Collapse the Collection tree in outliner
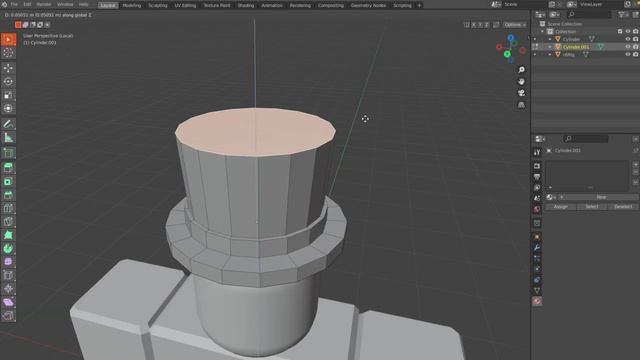 pyautogui.click(x=543, y=31)
